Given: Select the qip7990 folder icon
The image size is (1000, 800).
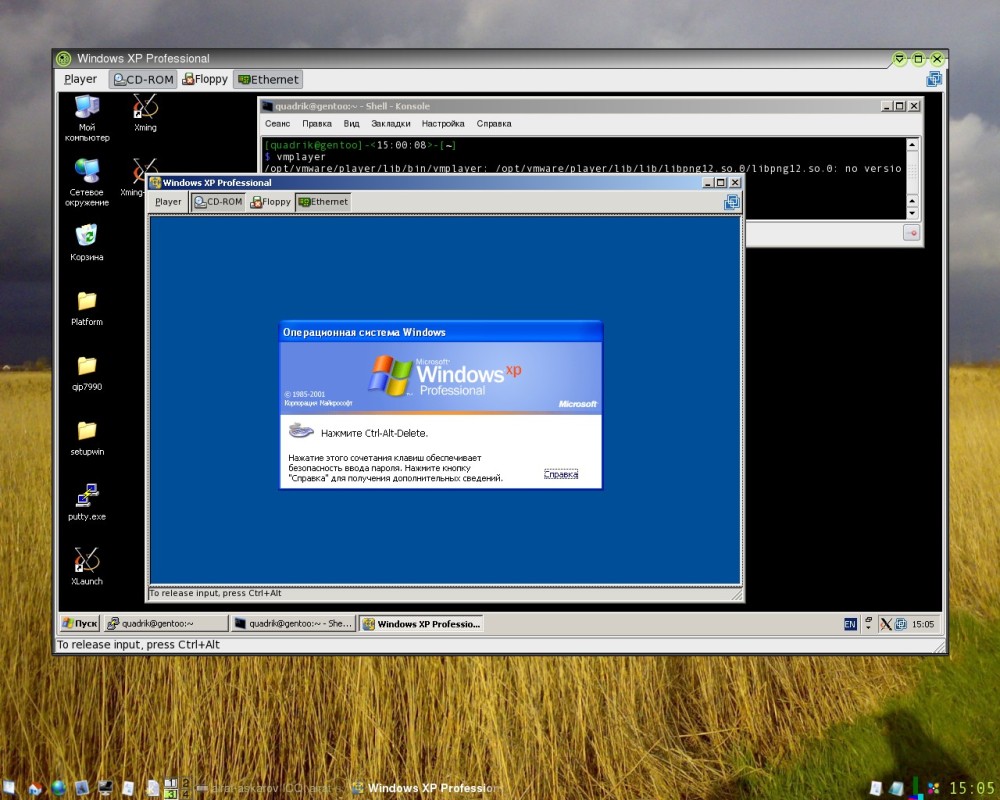Looking at the screenshot, I should click(87, 374).
